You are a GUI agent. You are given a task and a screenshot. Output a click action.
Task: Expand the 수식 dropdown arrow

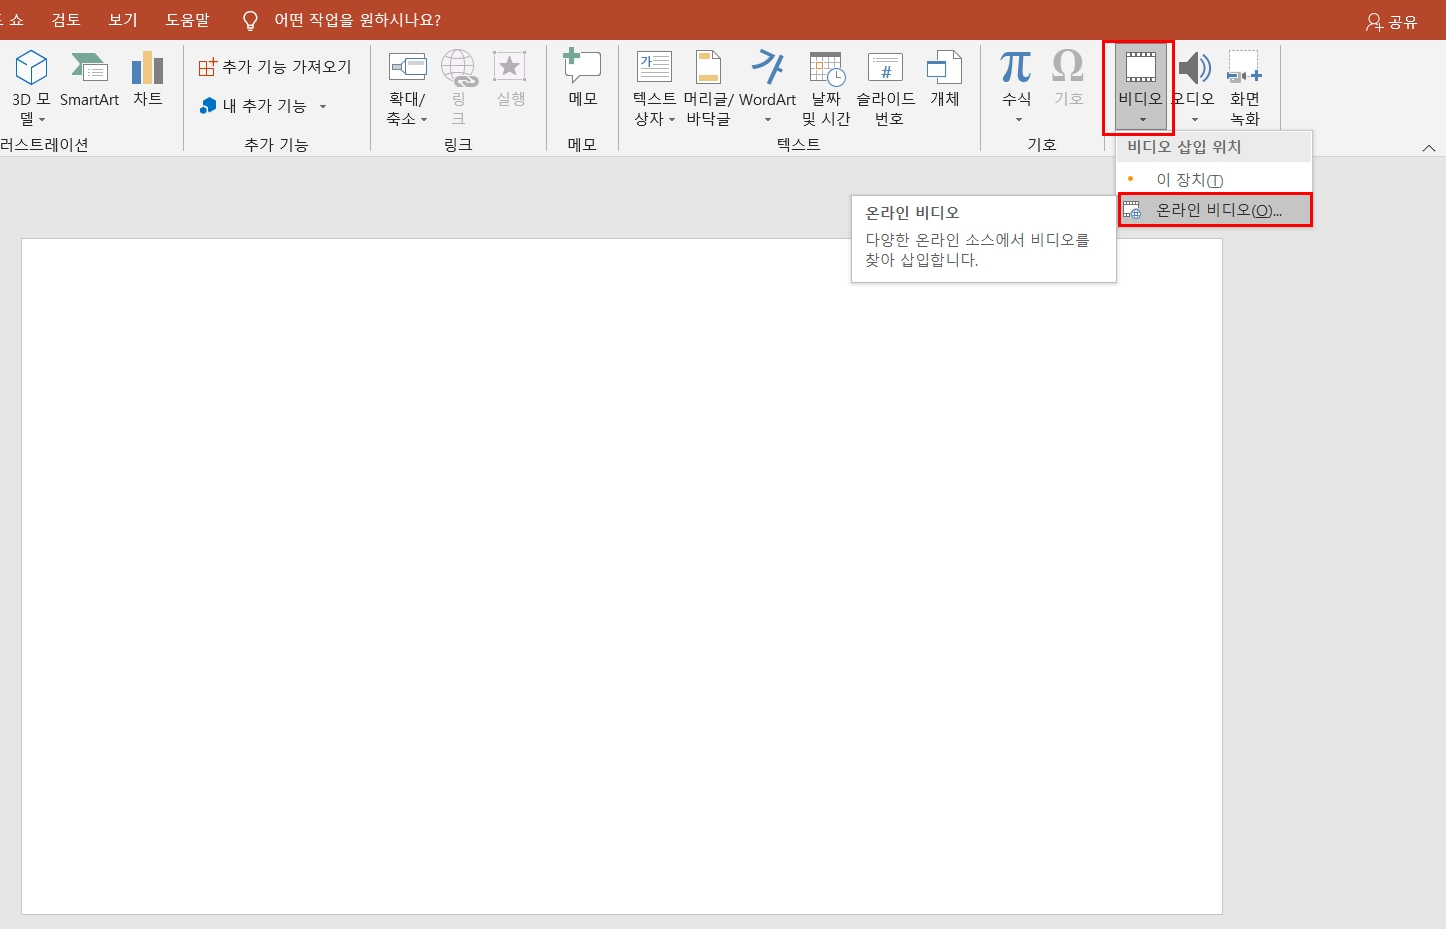pos(1019,120)
